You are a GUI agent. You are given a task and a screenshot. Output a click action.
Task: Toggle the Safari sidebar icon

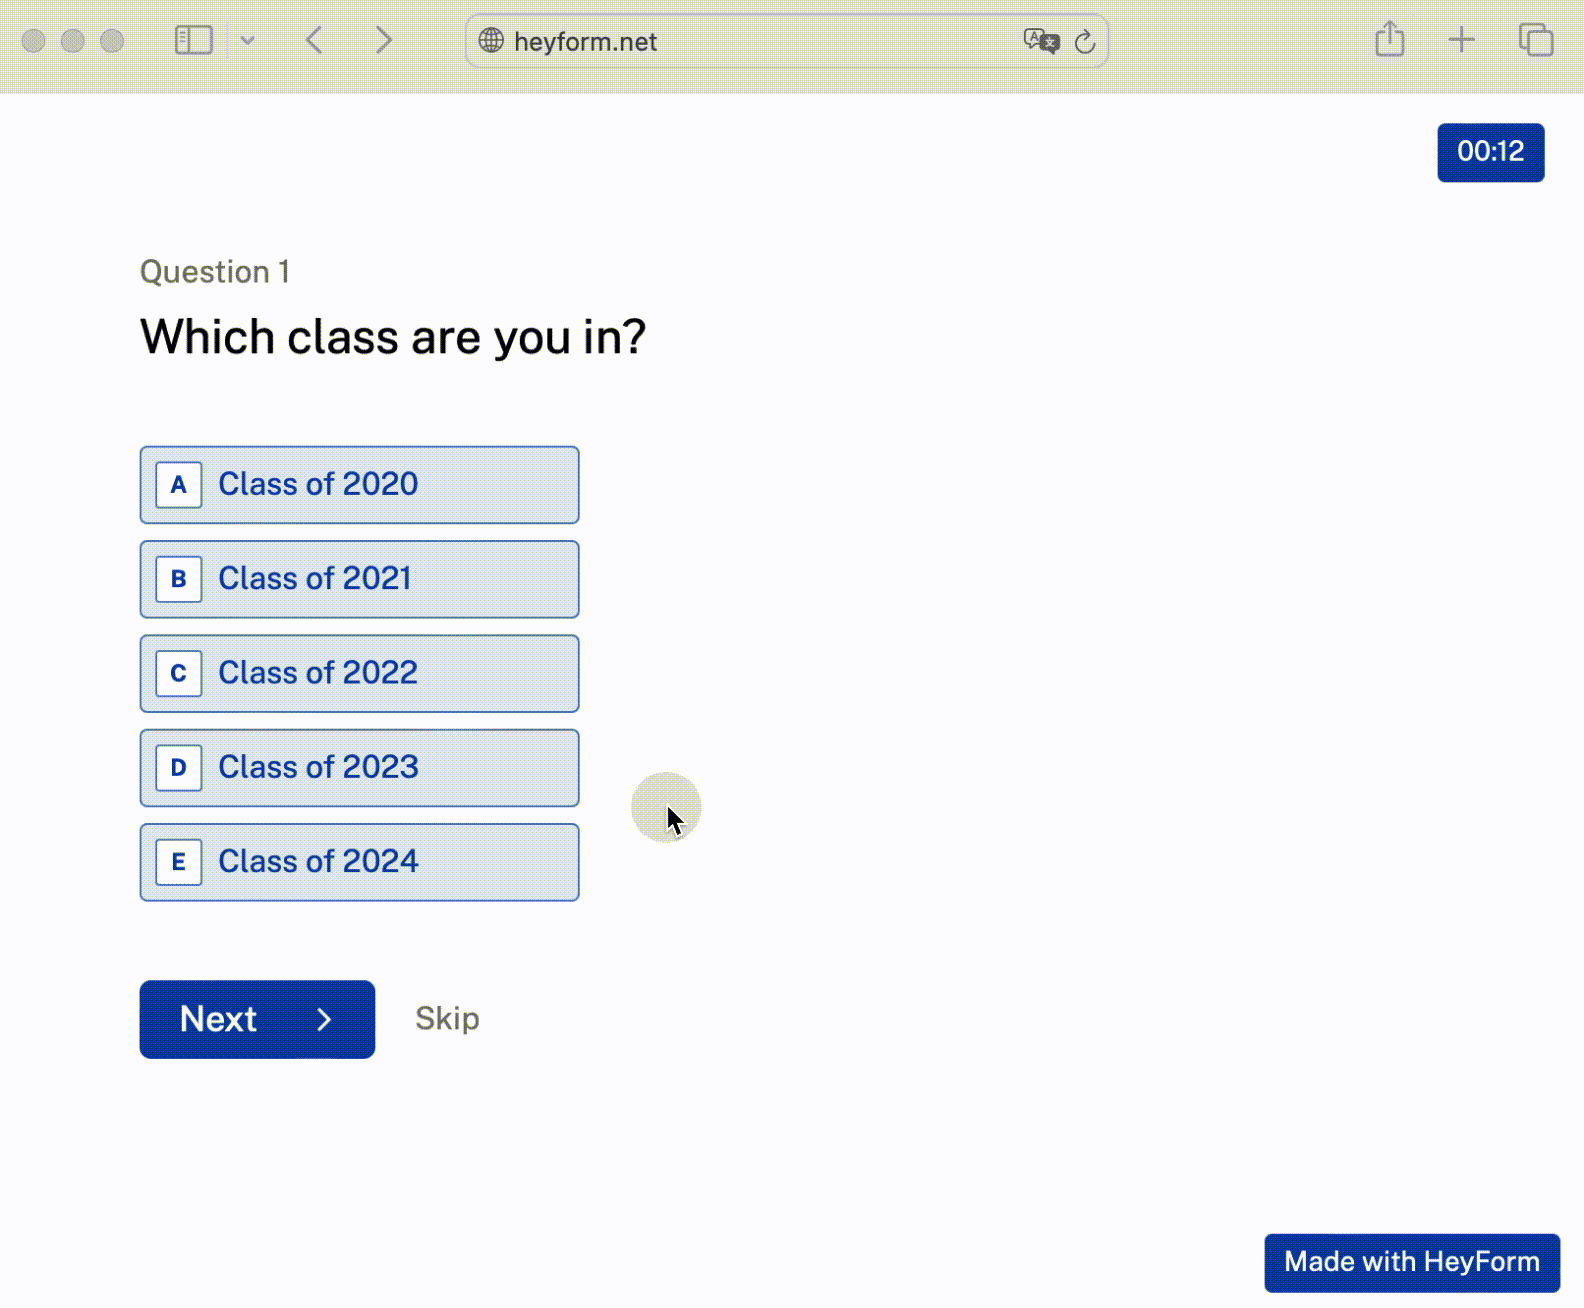(x=194, y=40)
